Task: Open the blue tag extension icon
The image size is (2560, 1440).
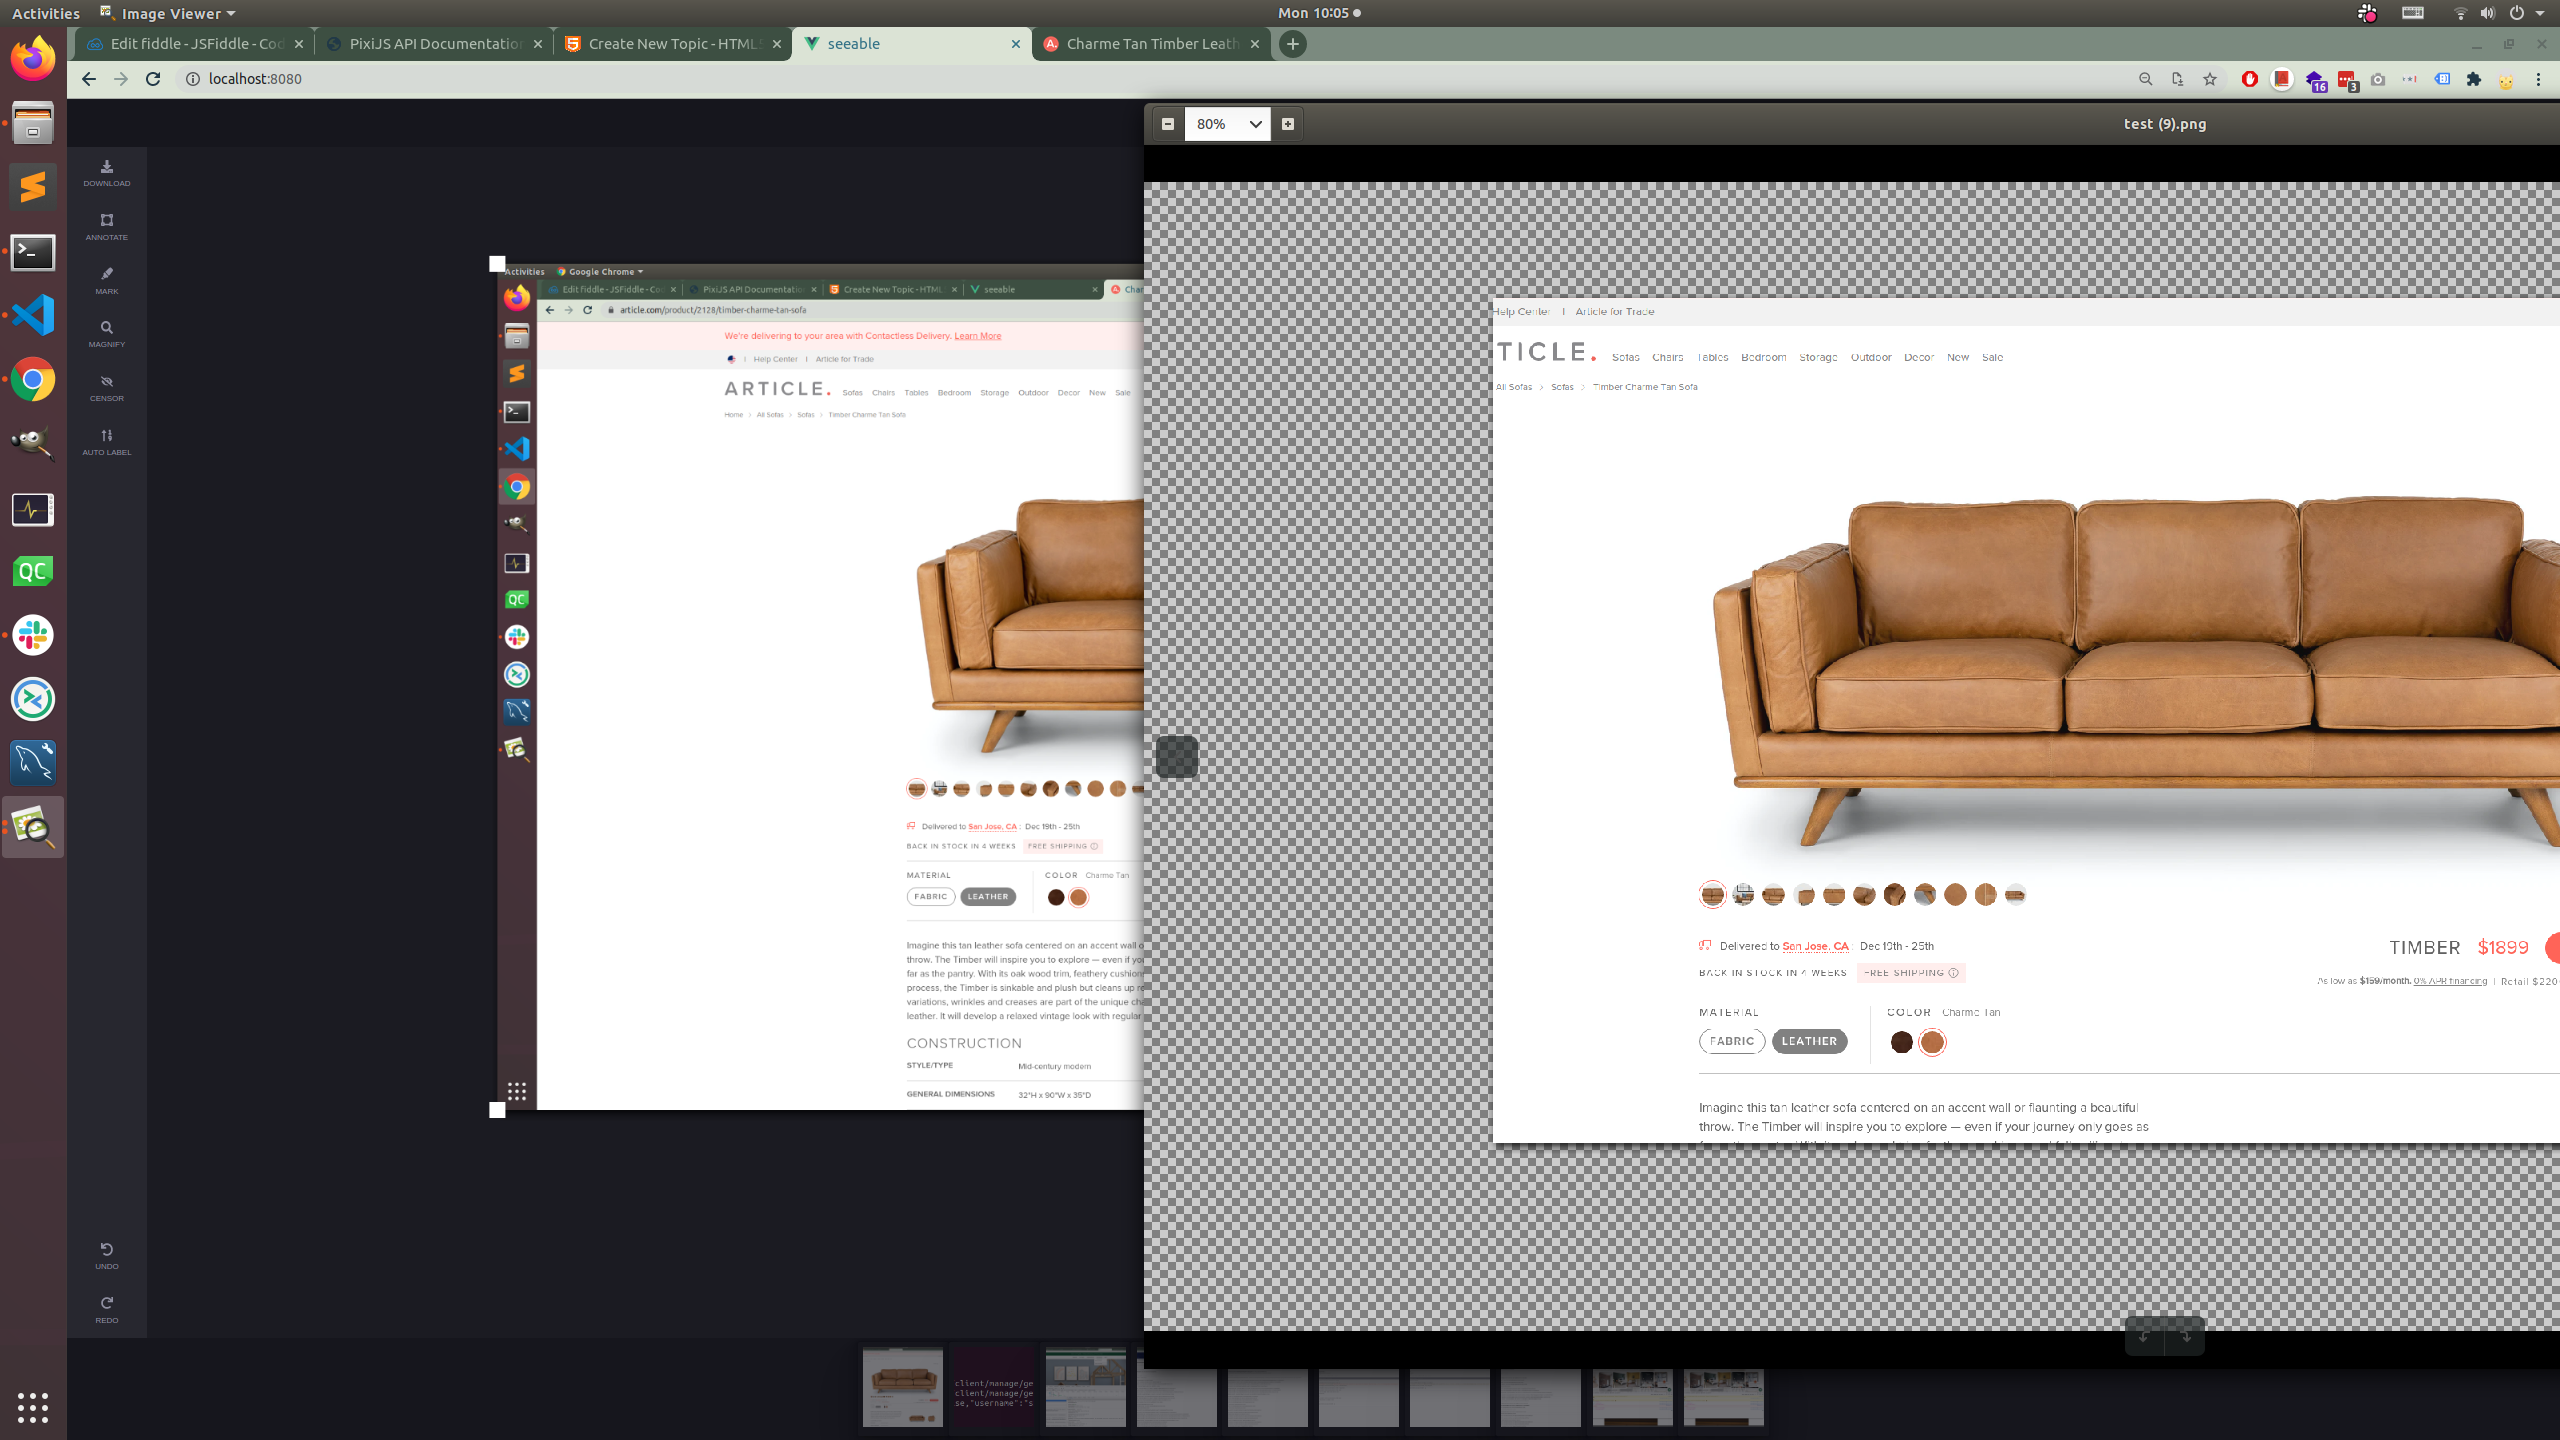Action: (x=2442, y=79)
